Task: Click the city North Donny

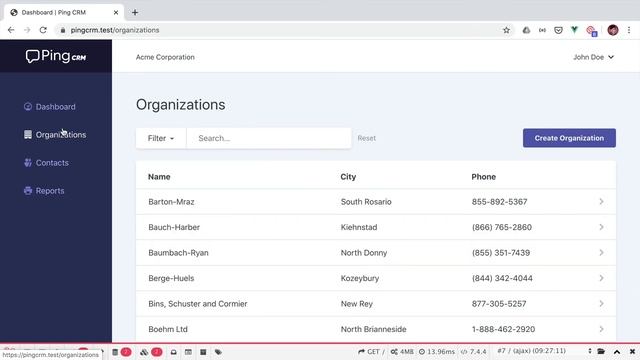Action: coord(364,253)
